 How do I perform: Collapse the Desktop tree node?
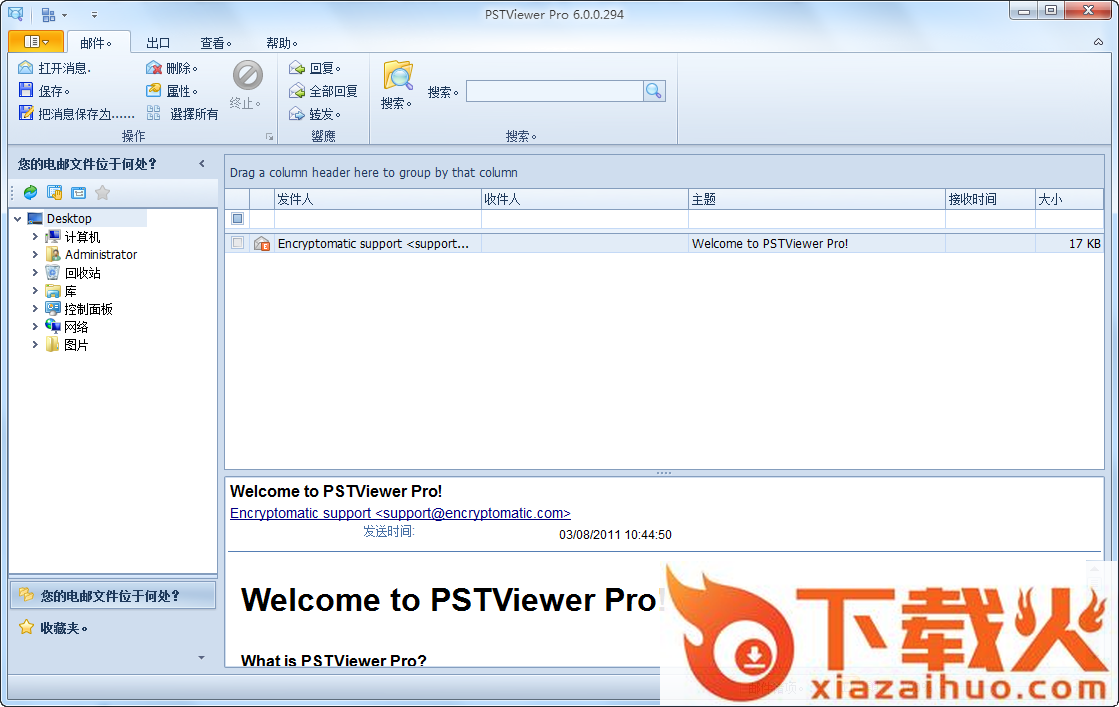(x=18, y=219)
